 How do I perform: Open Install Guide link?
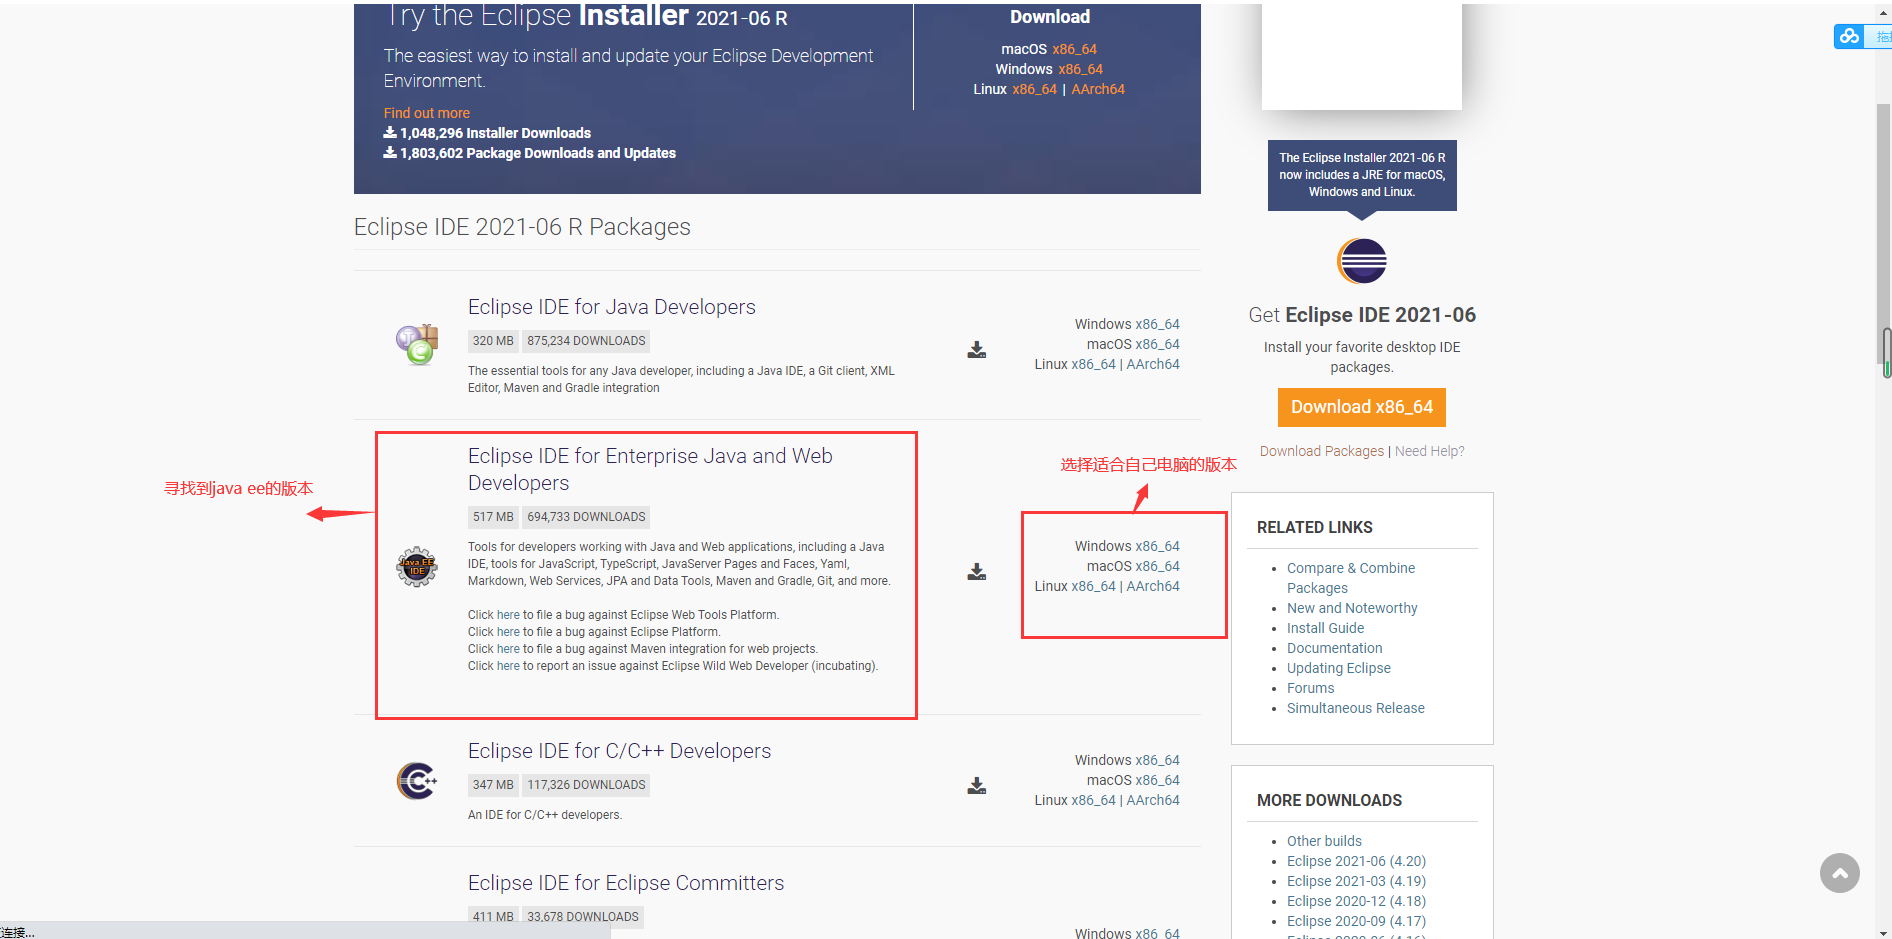click(1325, 628)
